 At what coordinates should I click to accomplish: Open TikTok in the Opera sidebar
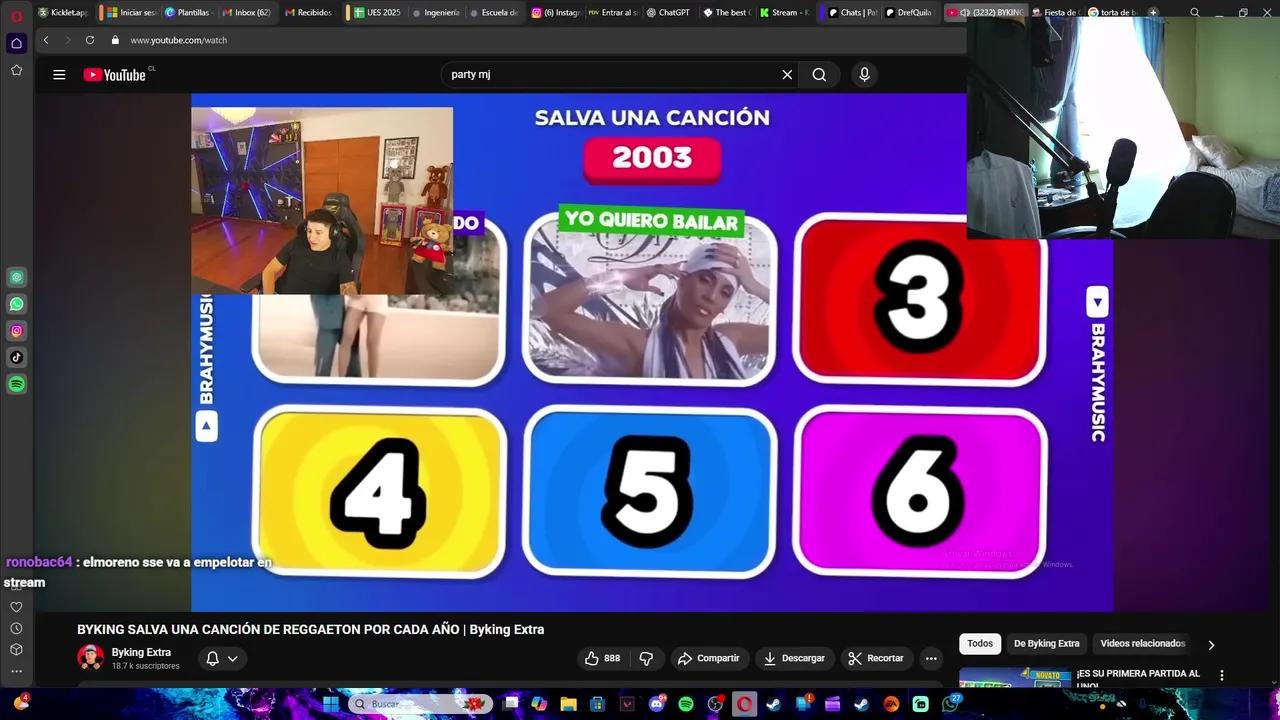click(16, 357)
